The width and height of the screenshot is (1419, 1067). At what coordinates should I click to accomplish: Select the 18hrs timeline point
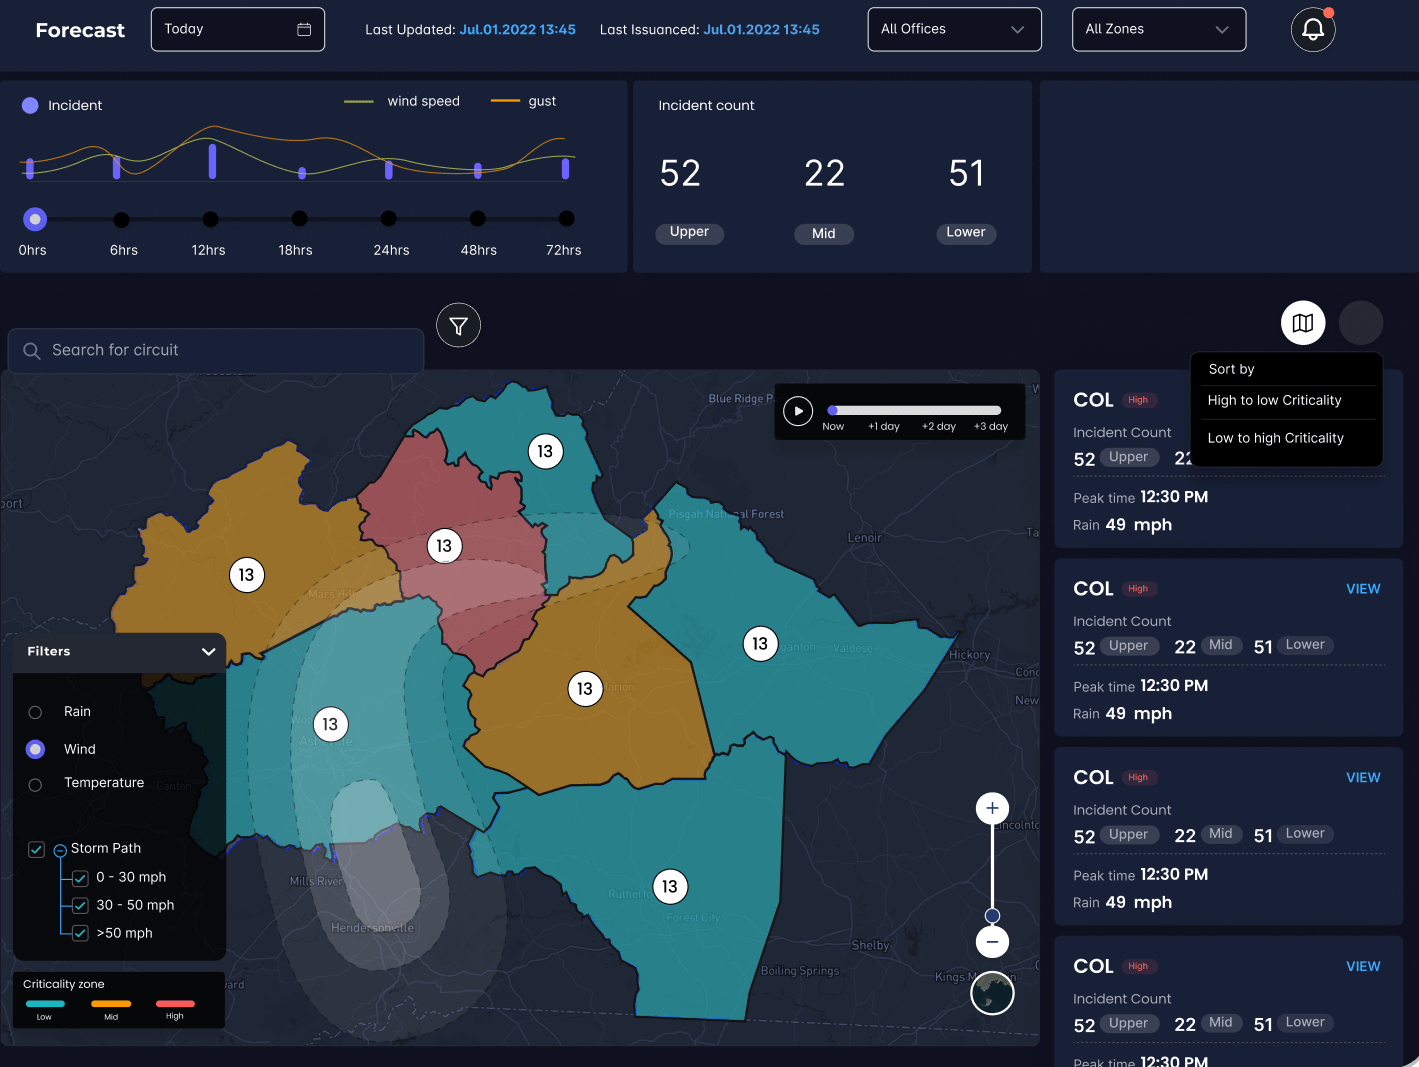(299, 218)
